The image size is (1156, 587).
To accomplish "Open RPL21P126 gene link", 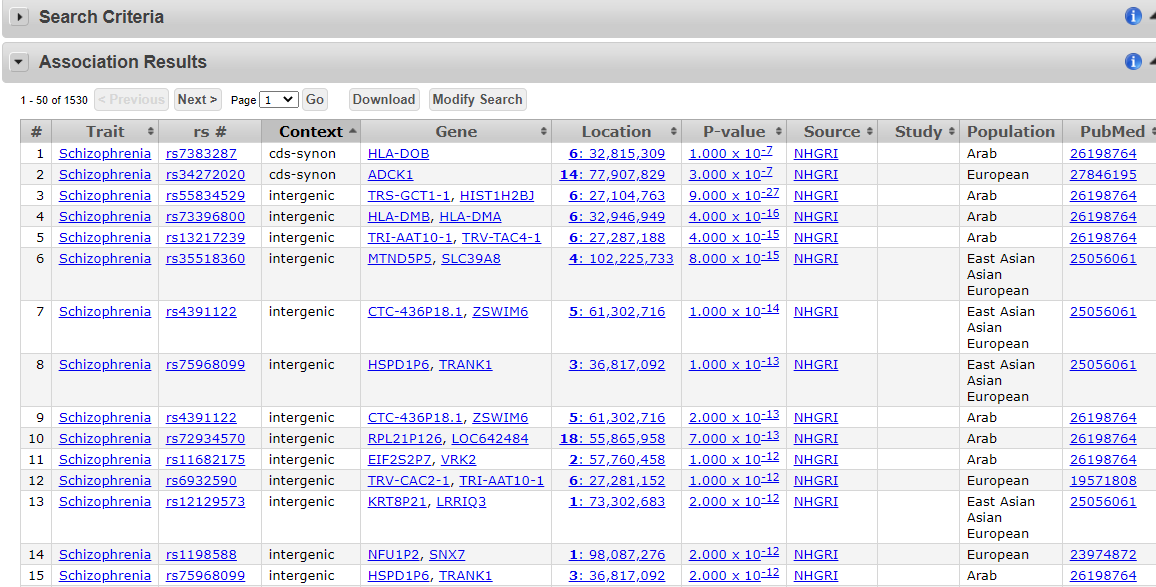I will coord(405,438).
